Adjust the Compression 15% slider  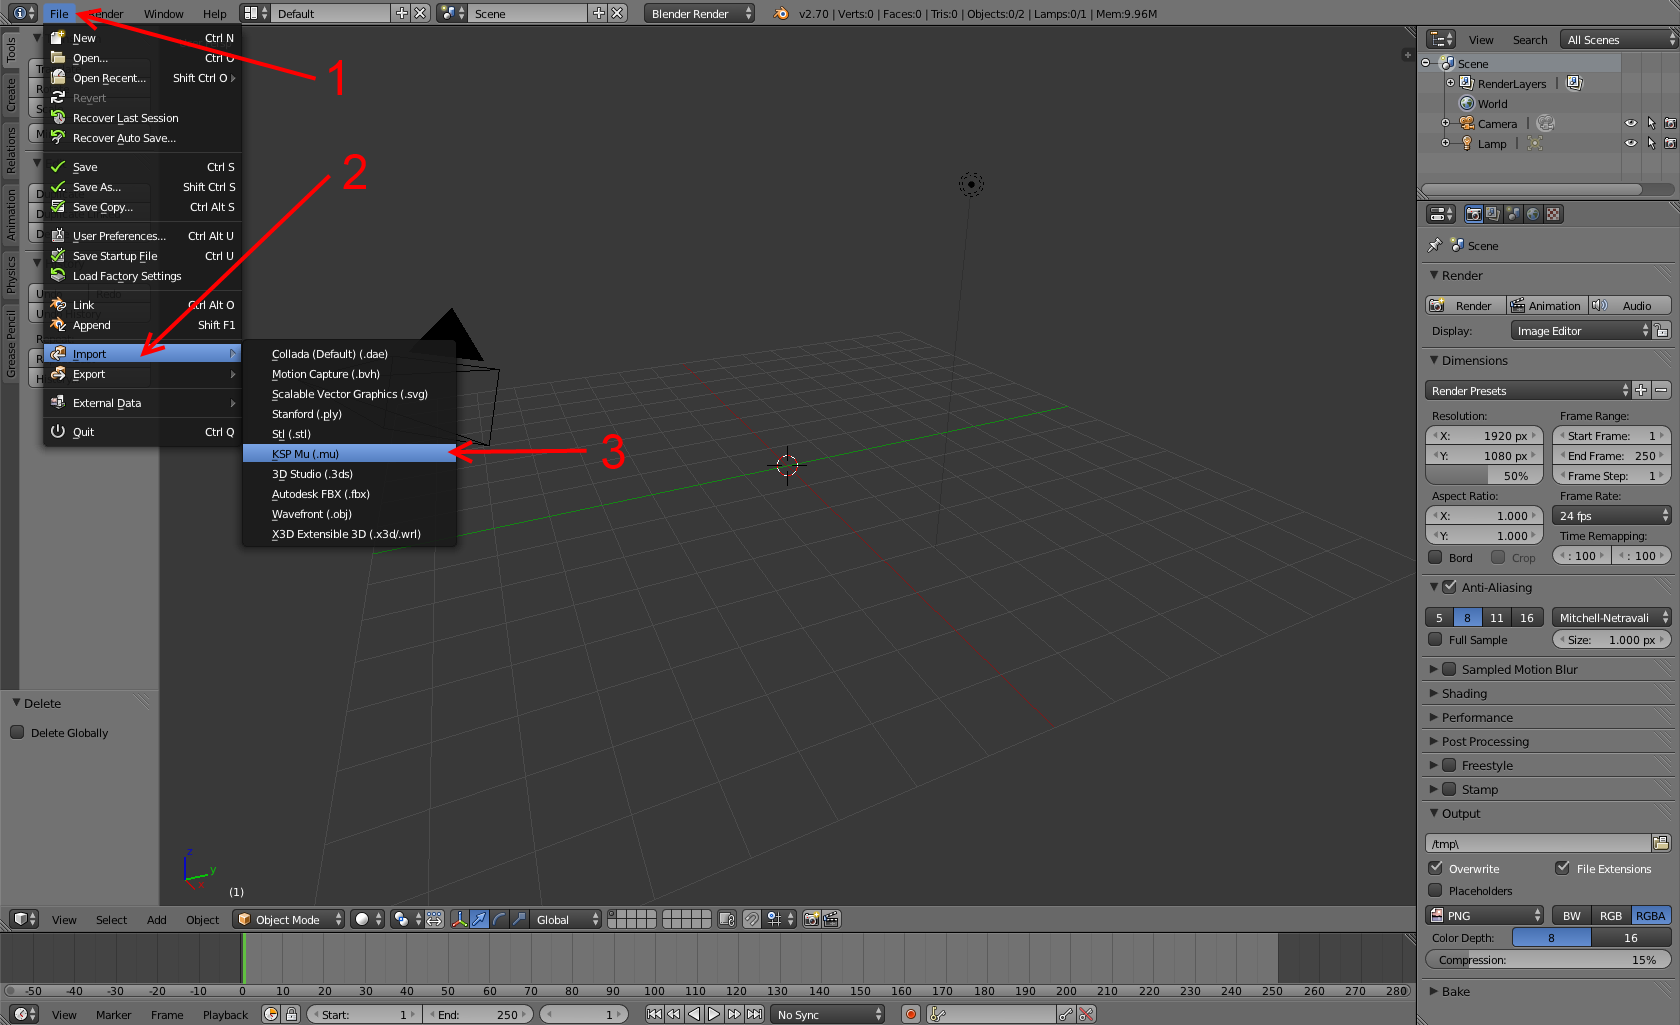pos(1547,960)
